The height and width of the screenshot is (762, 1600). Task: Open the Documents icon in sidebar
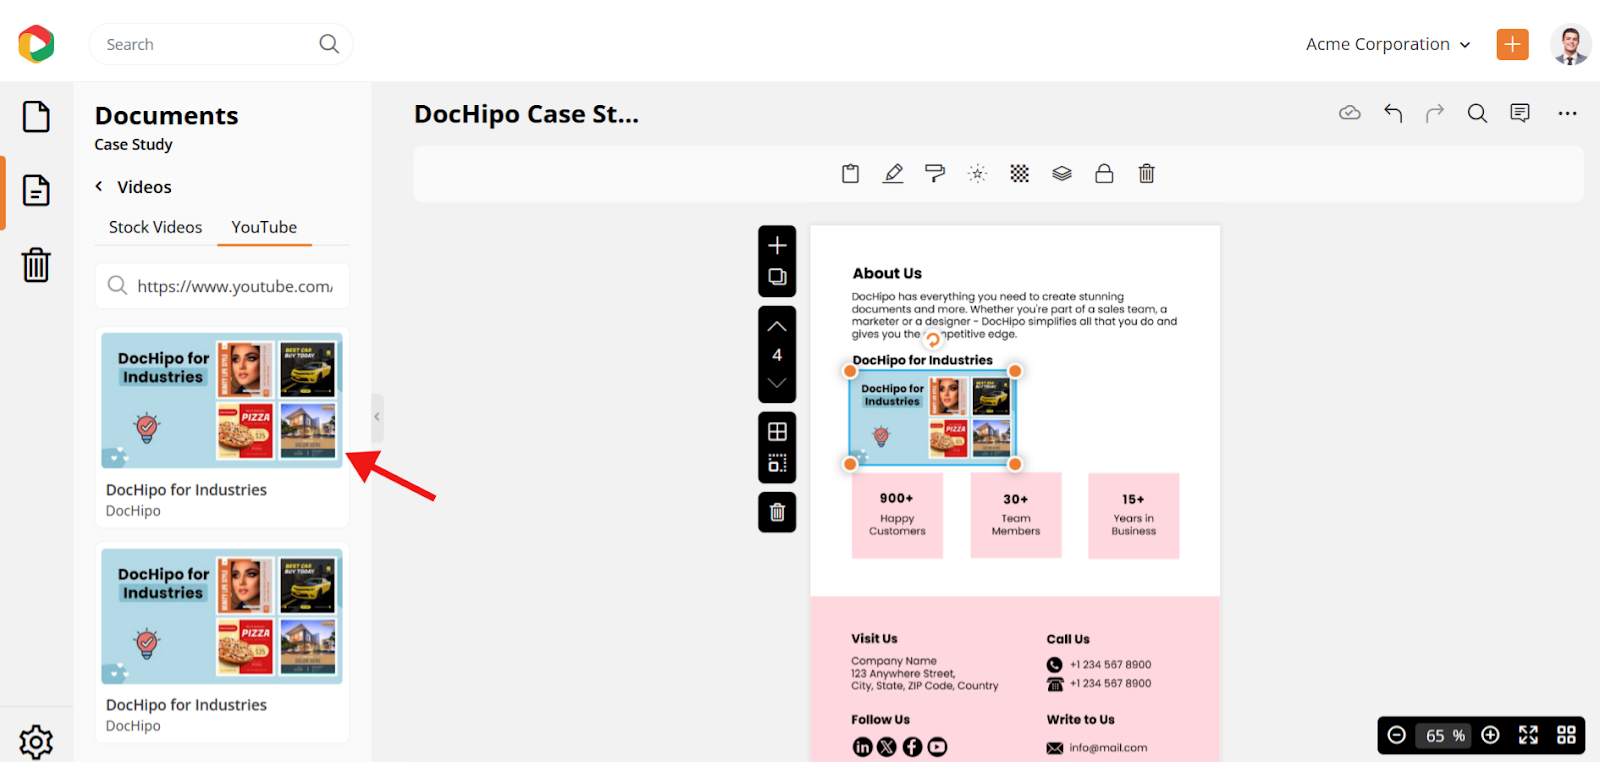[36, 190]
